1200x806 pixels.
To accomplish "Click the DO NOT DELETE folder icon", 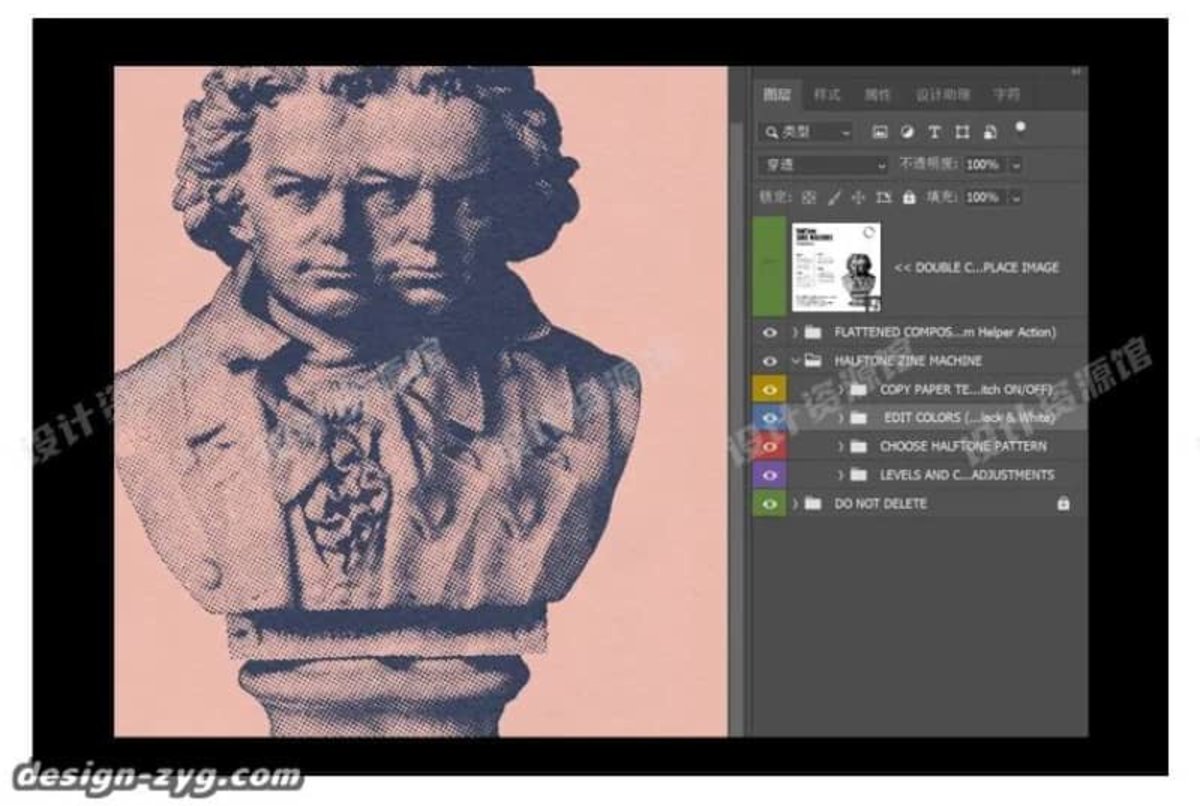I will [x=813, y=504].
